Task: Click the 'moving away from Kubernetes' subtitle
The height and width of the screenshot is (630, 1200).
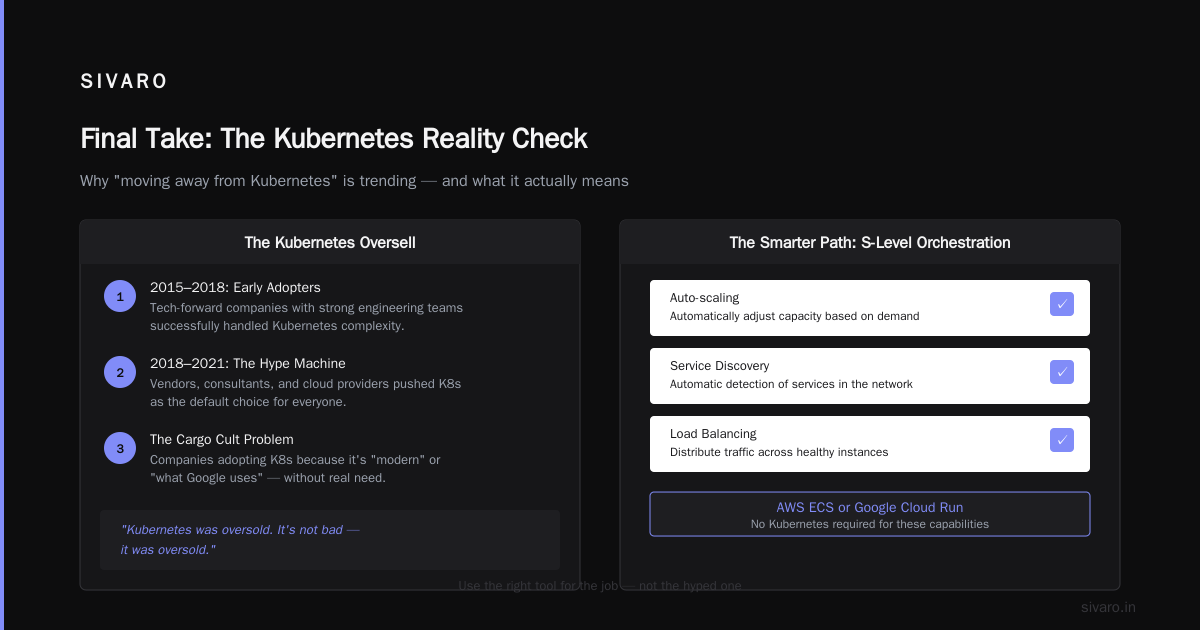Action: (354, 181)
